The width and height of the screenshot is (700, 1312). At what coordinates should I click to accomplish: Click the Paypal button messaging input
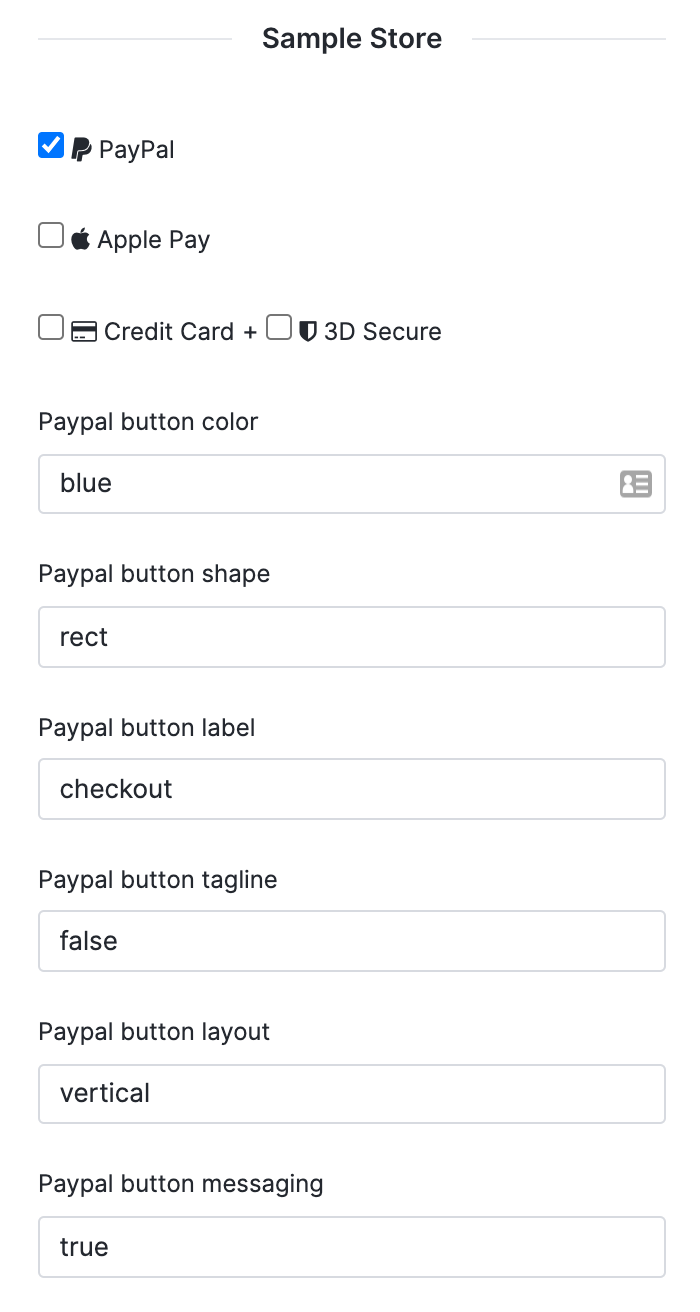[352, 1247]
